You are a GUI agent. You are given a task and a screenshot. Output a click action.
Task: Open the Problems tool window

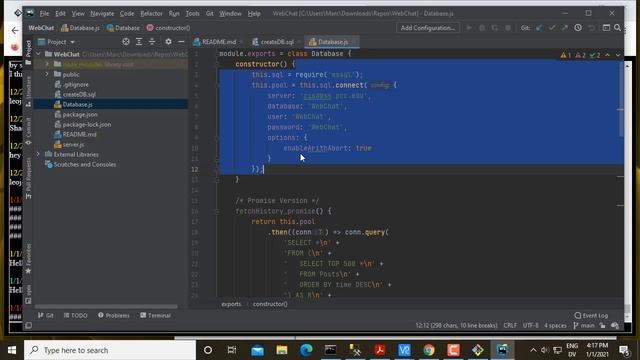(113, 316)
